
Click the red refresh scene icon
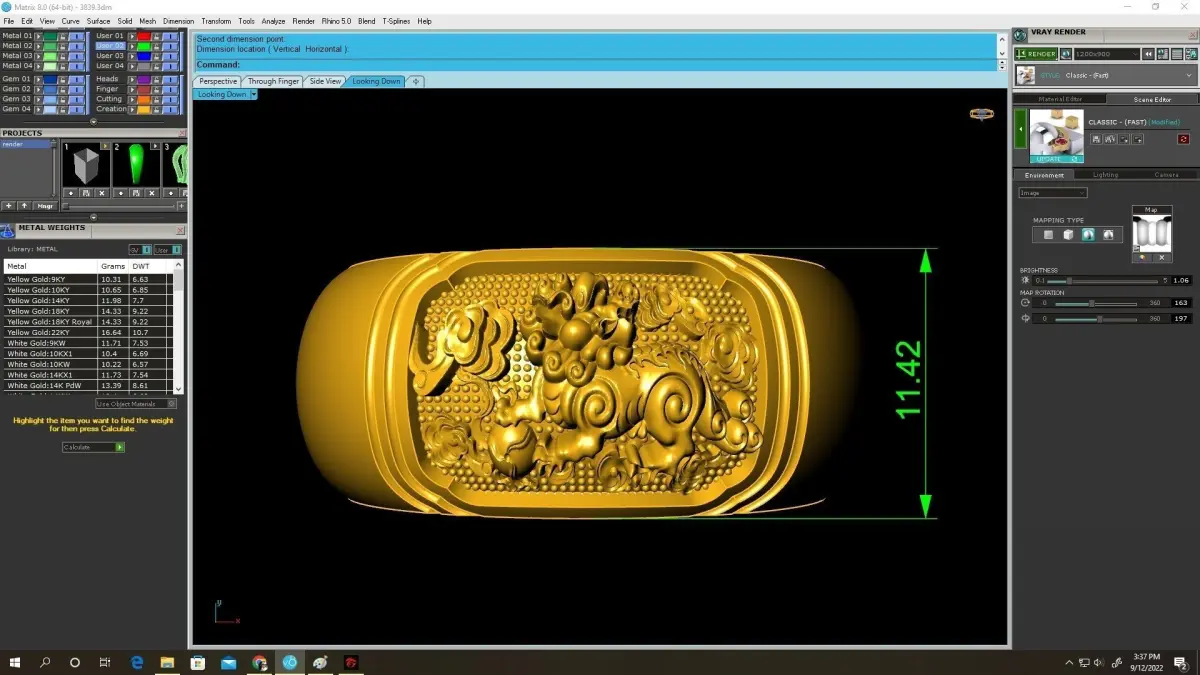pos(1184,139)
